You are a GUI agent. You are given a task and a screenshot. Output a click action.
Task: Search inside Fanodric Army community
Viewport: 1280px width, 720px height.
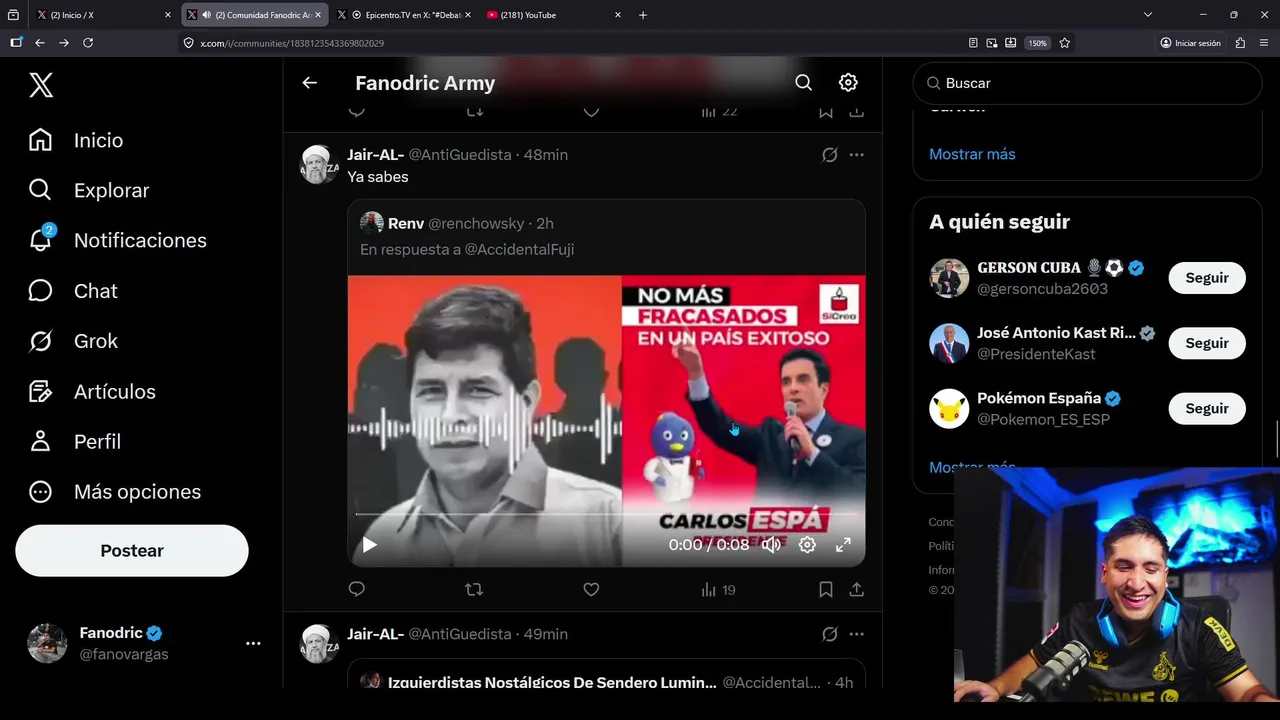[803, 83]
